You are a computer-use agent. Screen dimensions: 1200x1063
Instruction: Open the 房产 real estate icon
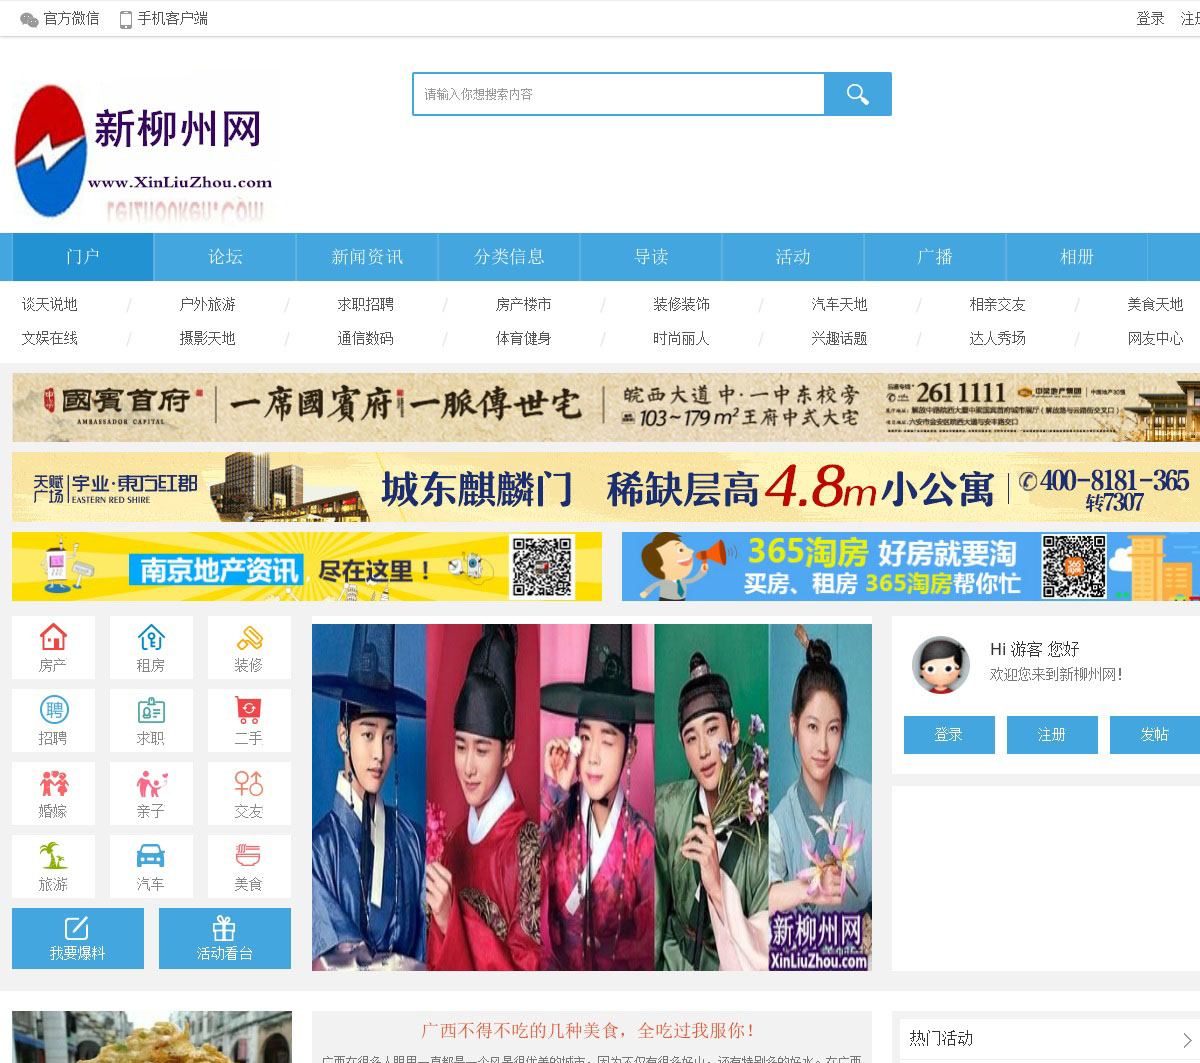53,648
